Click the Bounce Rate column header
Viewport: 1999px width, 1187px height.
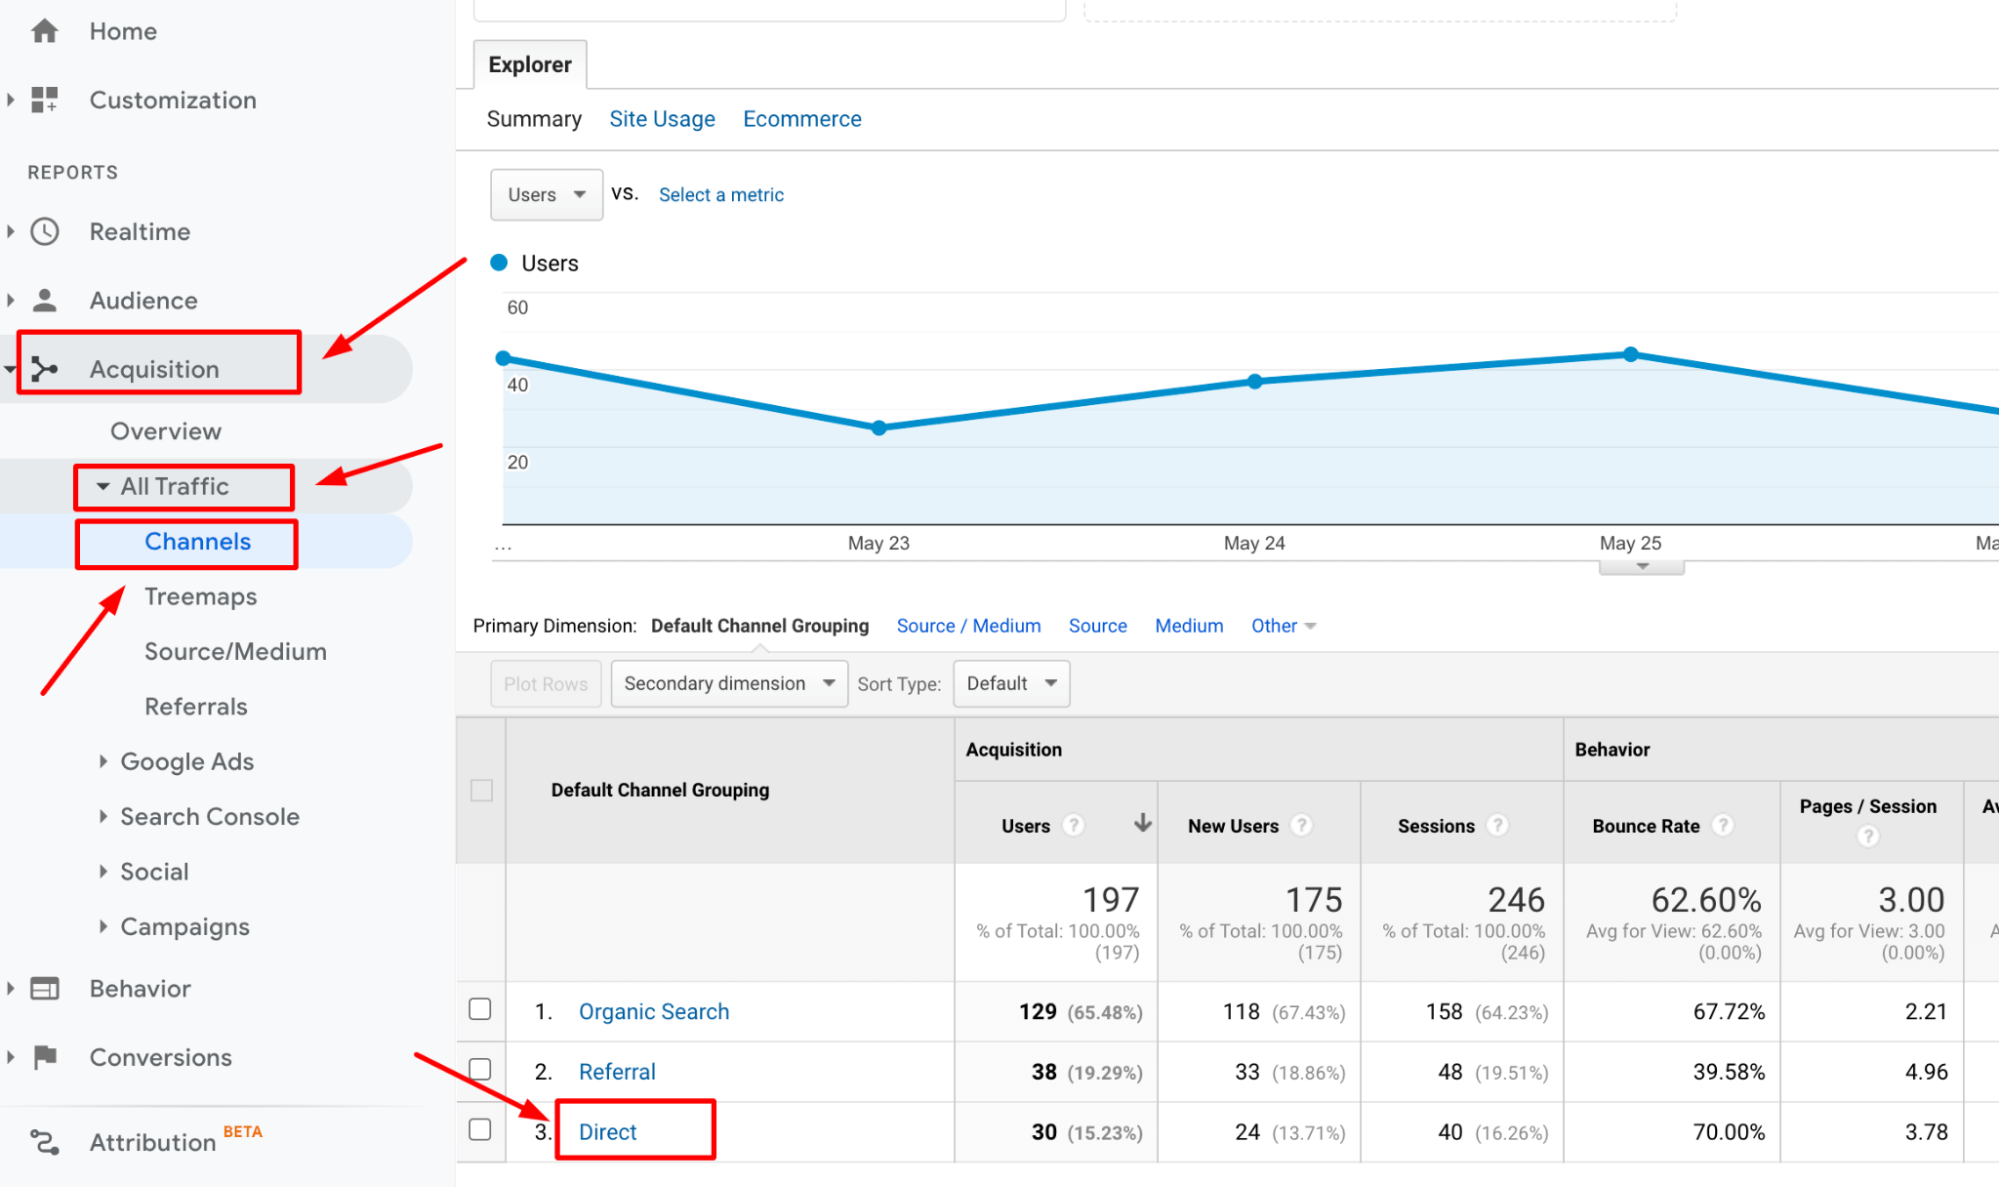1646,825
